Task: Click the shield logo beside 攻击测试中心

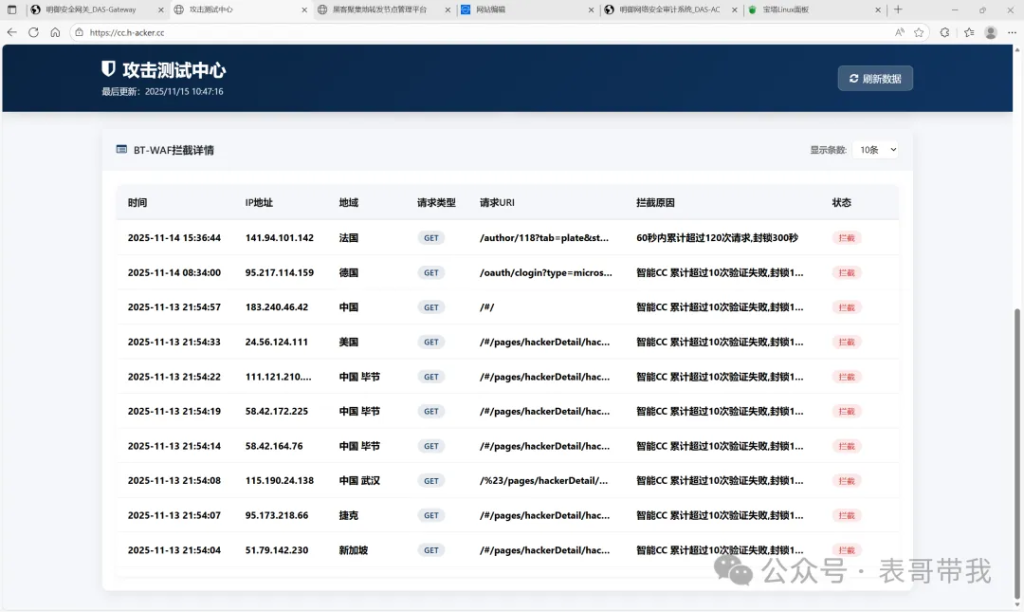Action: (109, 70)
